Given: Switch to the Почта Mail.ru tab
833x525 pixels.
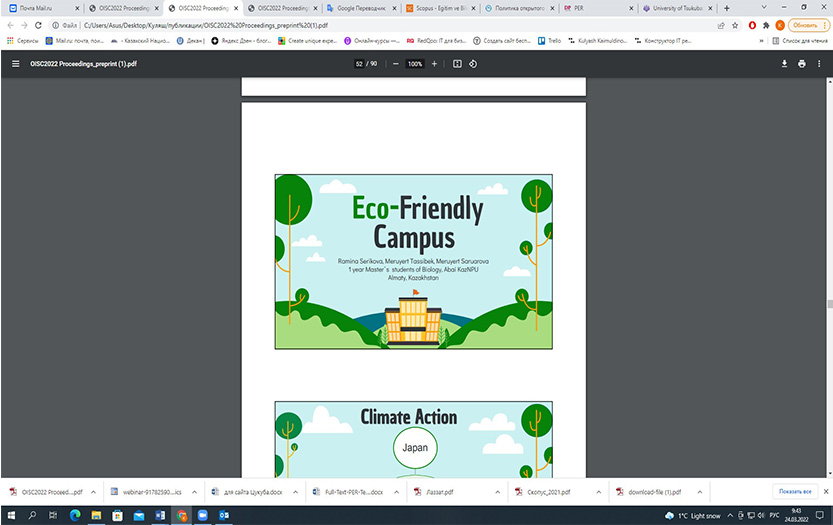Looking at the screenshot, I should [x=40, y=7].
